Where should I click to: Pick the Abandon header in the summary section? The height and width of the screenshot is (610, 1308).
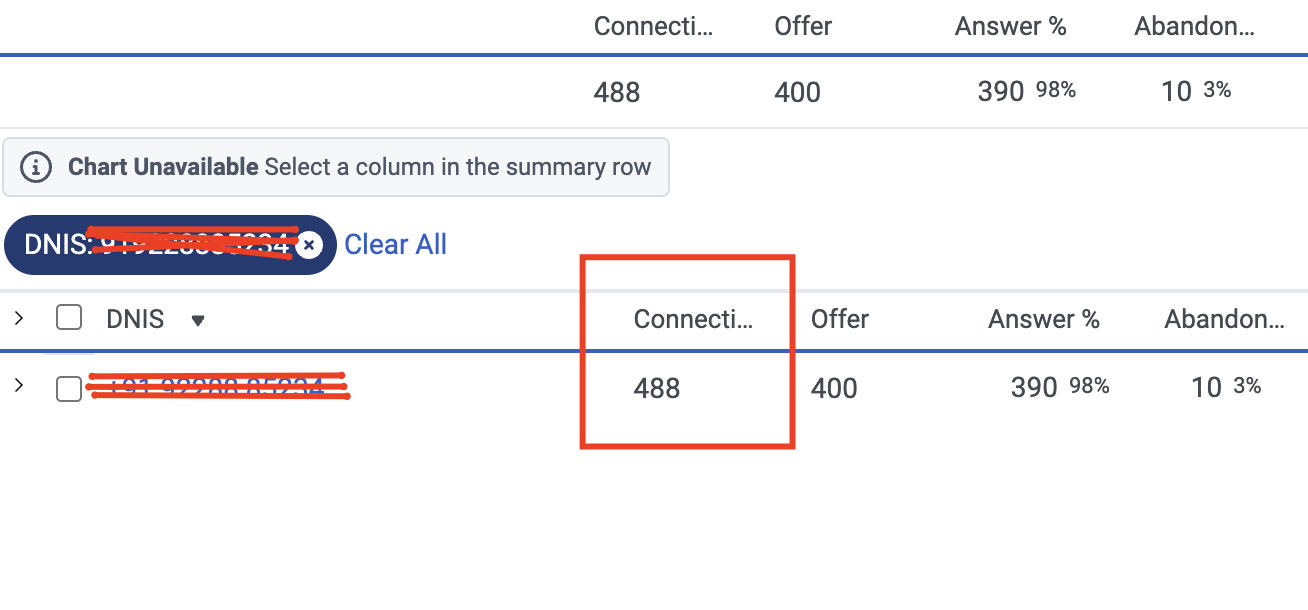(1194, 27)
